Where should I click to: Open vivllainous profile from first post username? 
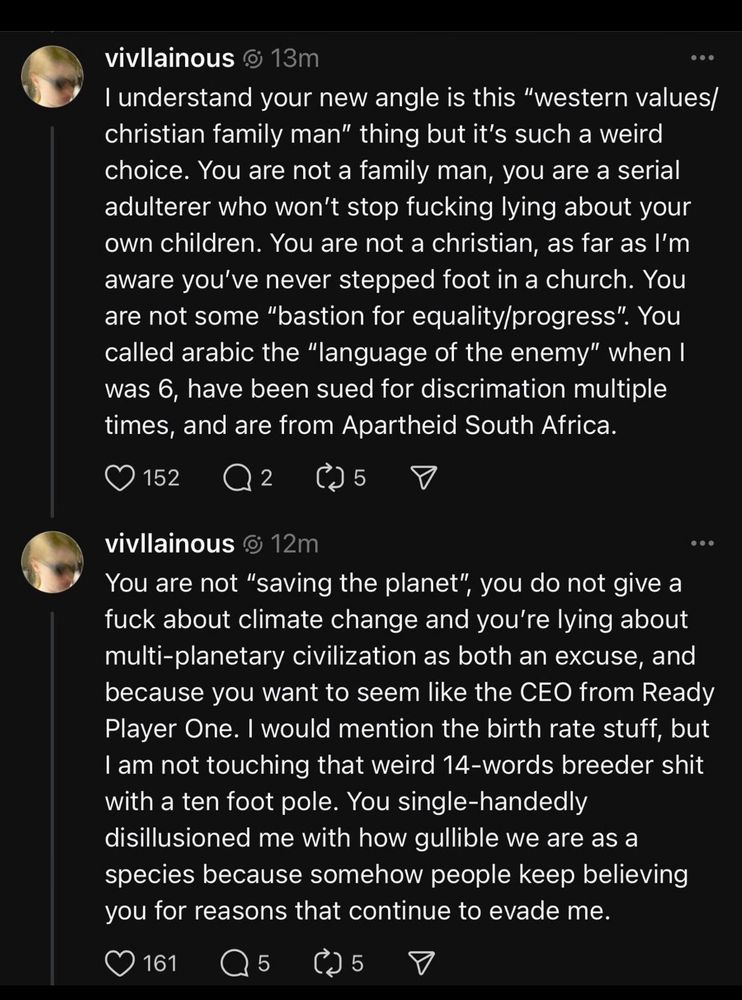tap(169, 59)
